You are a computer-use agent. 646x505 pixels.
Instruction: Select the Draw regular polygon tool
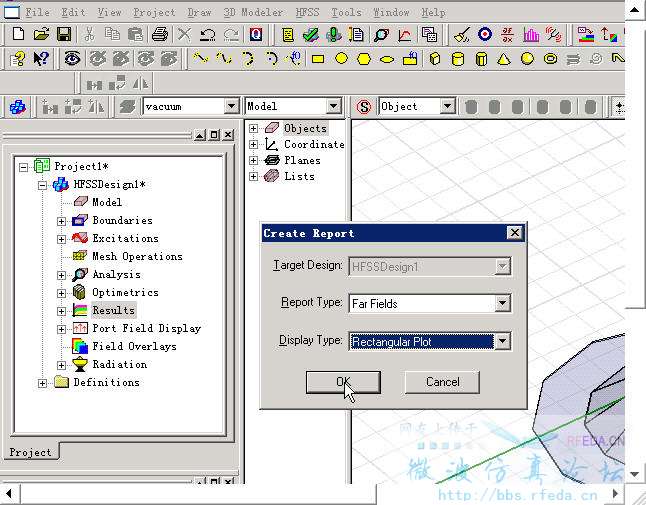coord(364,59)
